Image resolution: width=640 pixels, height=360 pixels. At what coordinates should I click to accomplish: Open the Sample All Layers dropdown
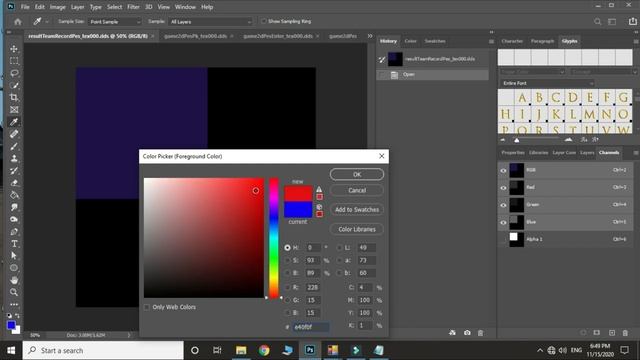pyautogui.click(x=211, y=22)
